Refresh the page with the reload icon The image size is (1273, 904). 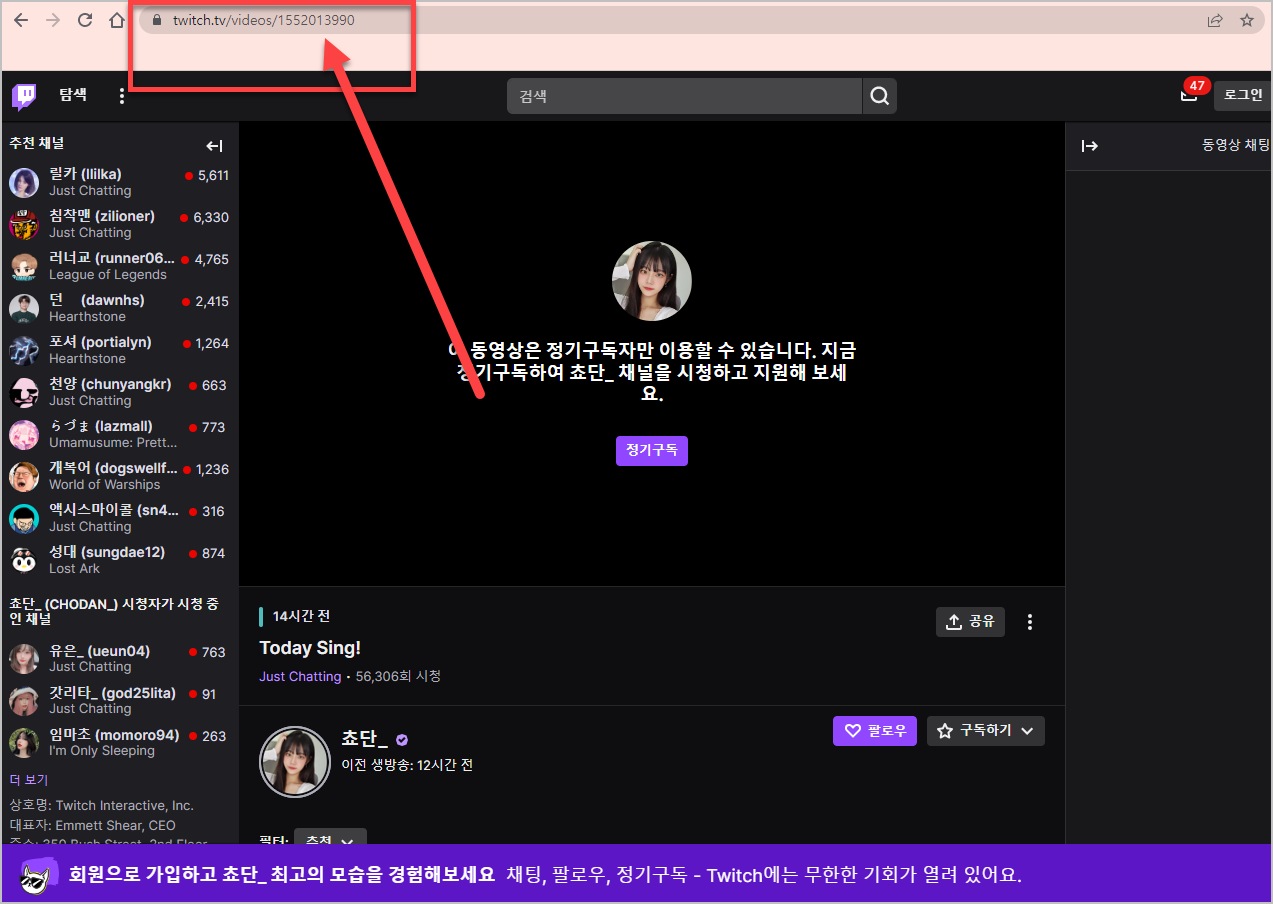(x=84, y=19)
